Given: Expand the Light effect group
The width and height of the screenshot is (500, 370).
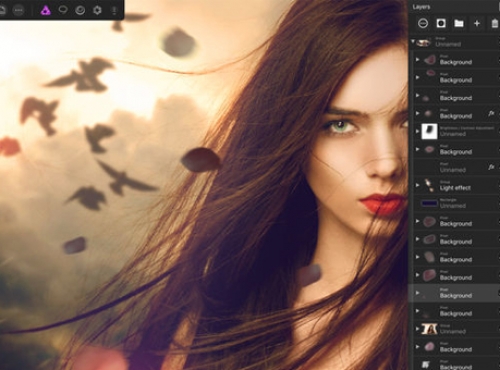Looking at the screenshot, I should click(x=417, y=185).
